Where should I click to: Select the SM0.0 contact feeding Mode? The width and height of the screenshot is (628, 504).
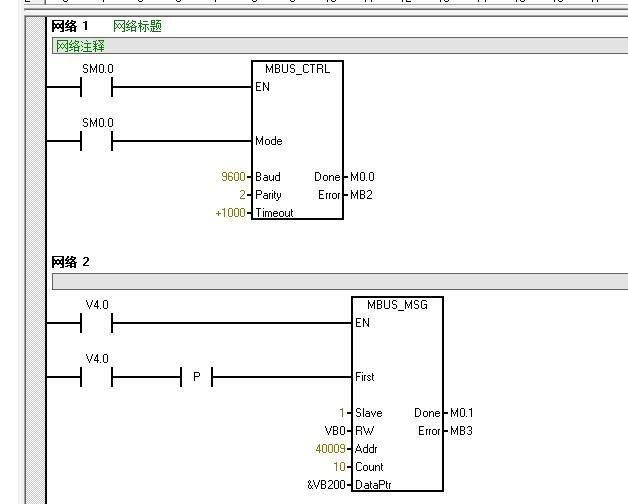97,141
